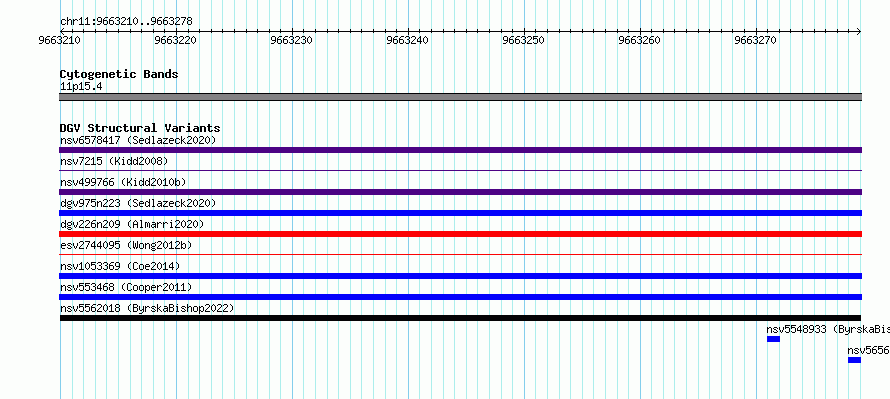Image resolution: width=890 pixels, height=399 pixels.
Task: Click the chr11:9663210..9663278 region label
Action: [x=126, y=22]
